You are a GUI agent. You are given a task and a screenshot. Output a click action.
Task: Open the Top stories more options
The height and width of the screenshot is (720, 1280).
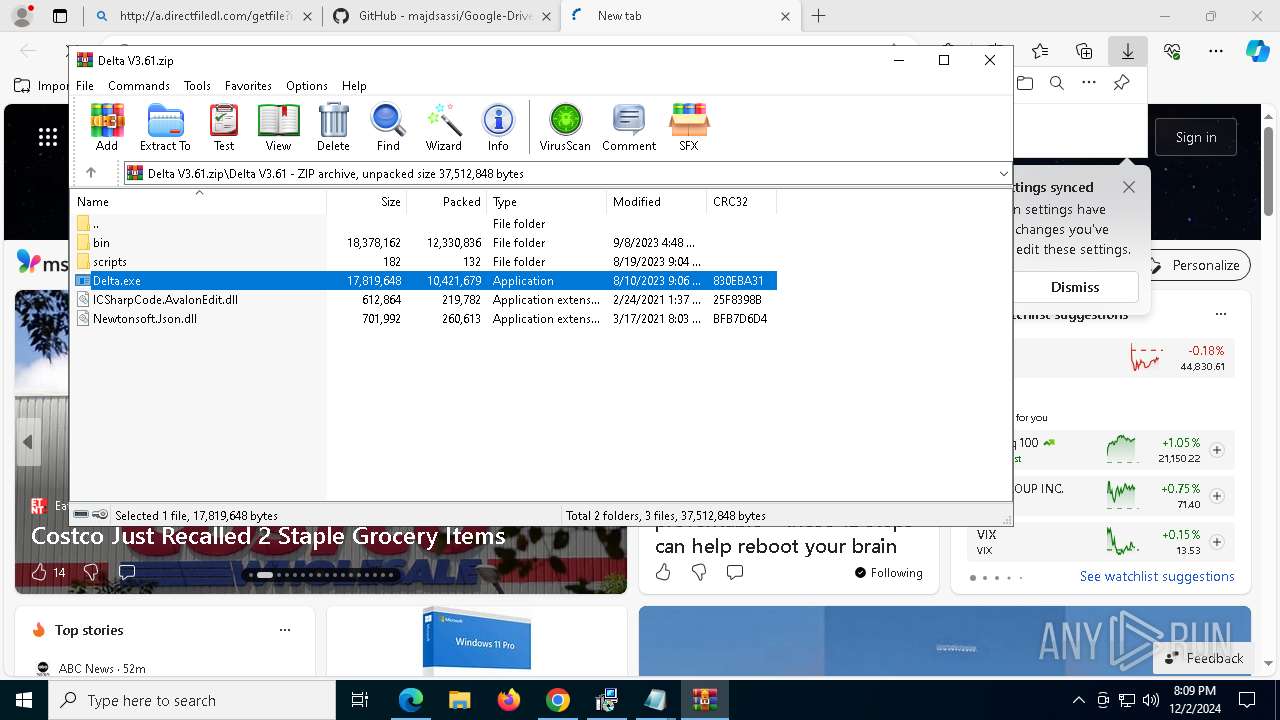[x=285, y=630]
